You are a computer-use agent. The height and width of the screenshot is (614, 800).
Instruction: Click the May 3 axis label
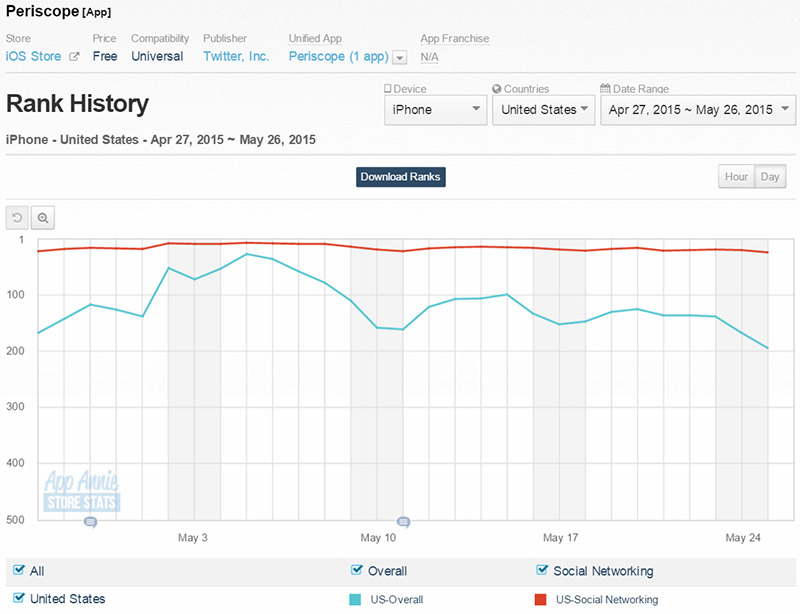pos(192,537)
